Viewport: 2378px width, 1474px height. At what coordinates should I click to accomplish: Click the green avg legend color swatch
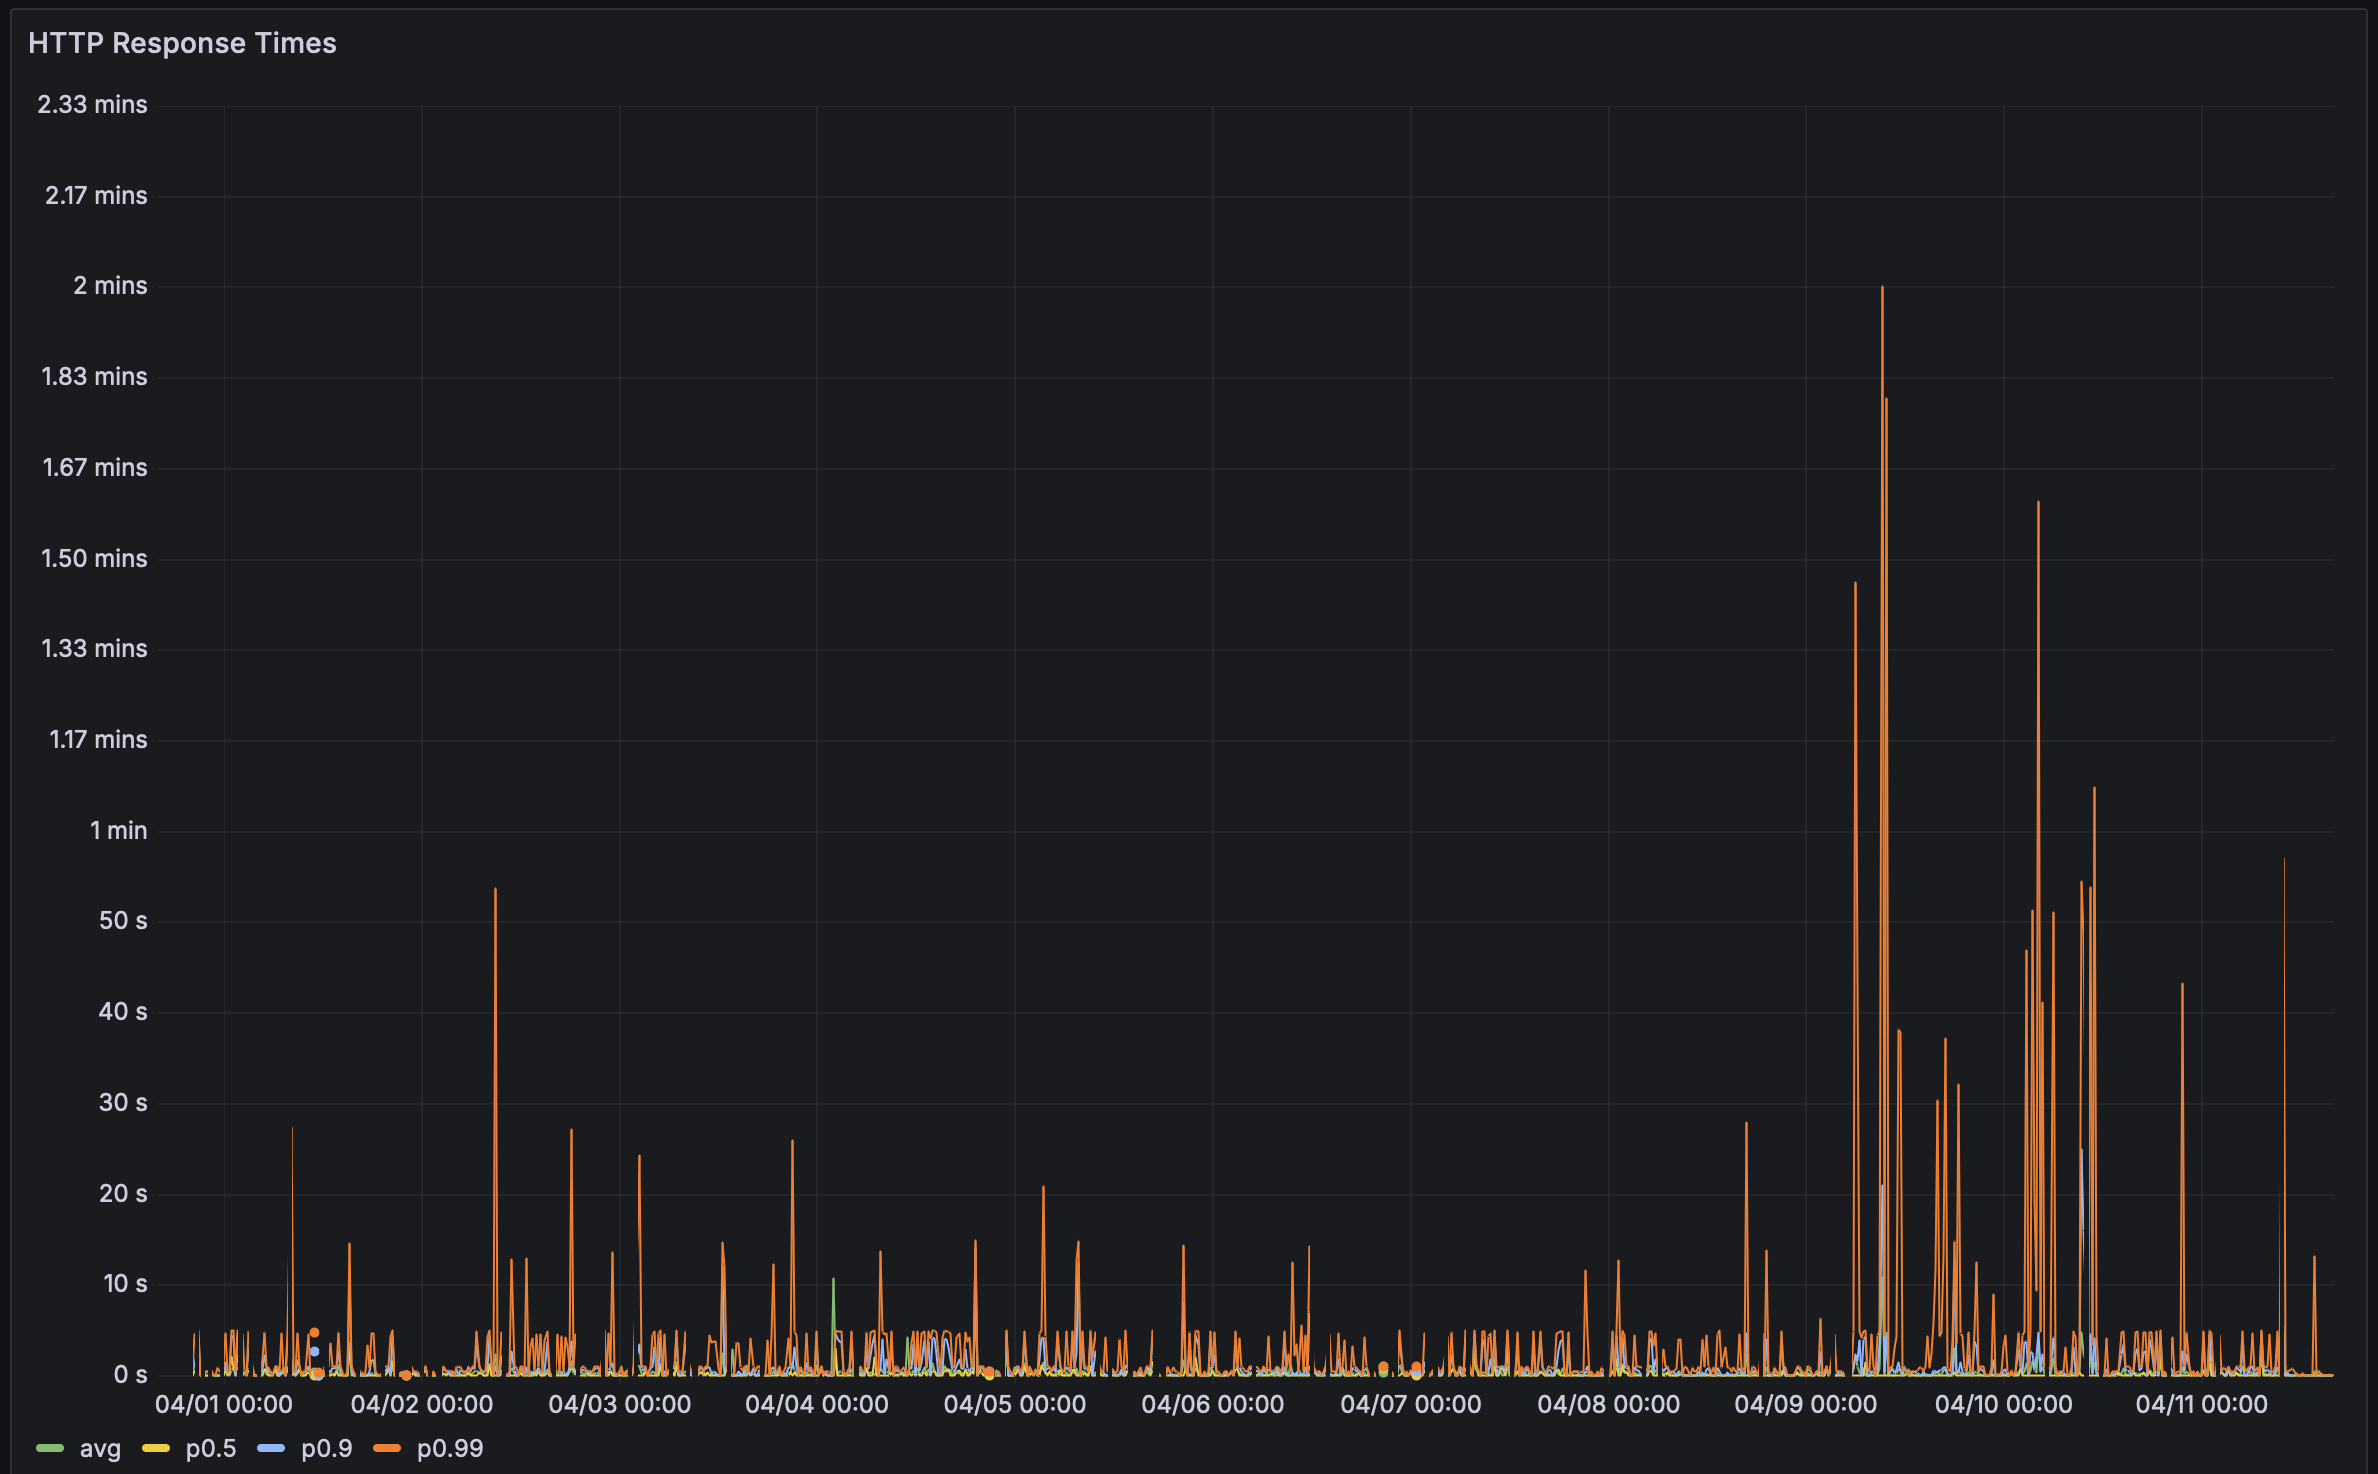[50, 1448]
